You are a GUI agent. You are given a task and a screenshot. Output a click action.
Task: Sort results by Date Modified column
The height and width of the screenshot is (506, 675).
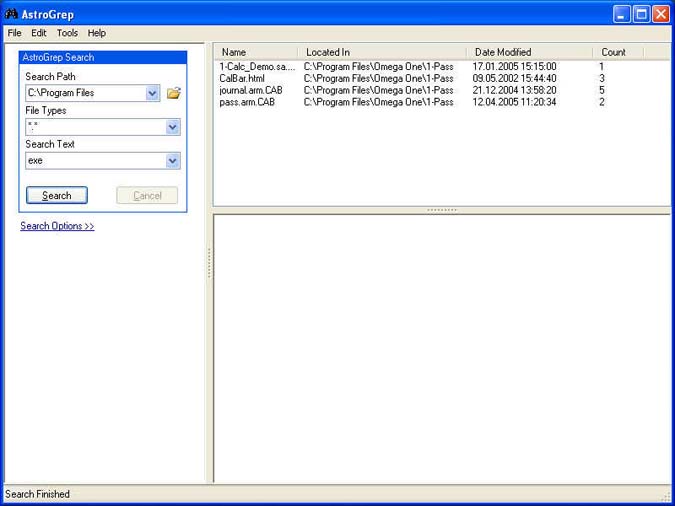503,52
